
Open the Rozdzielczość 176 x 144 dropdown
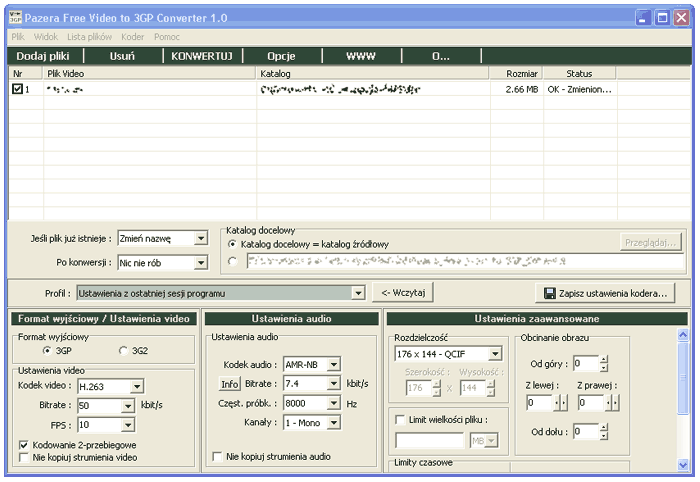coord(496,354)
